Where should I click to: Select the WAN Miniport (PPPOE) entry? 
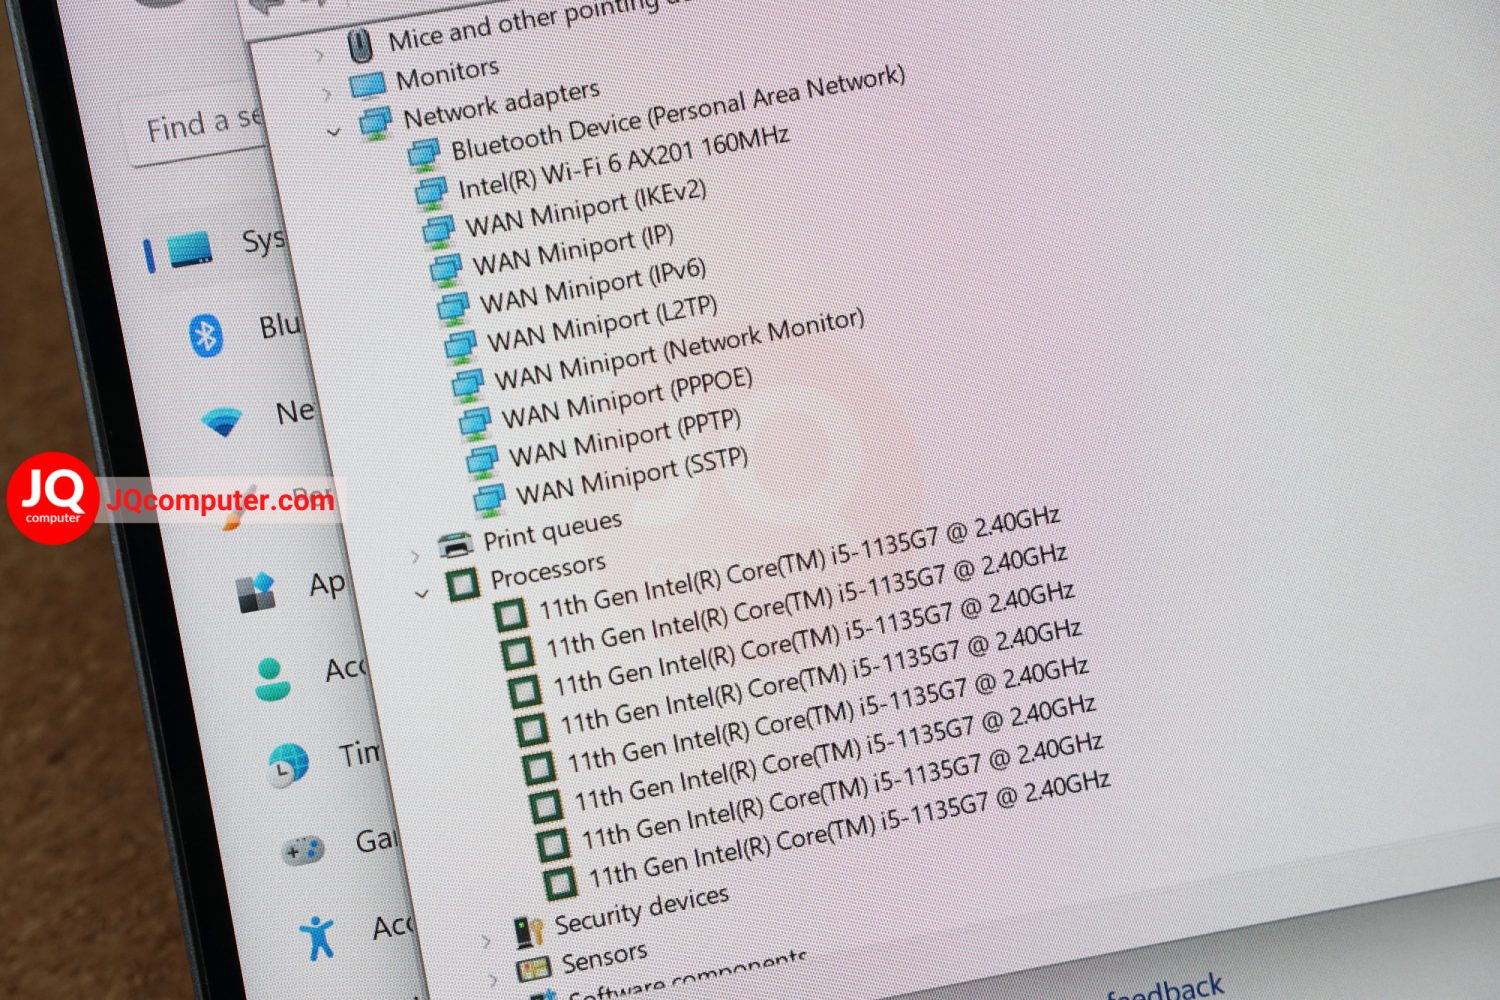coord(626,399)
